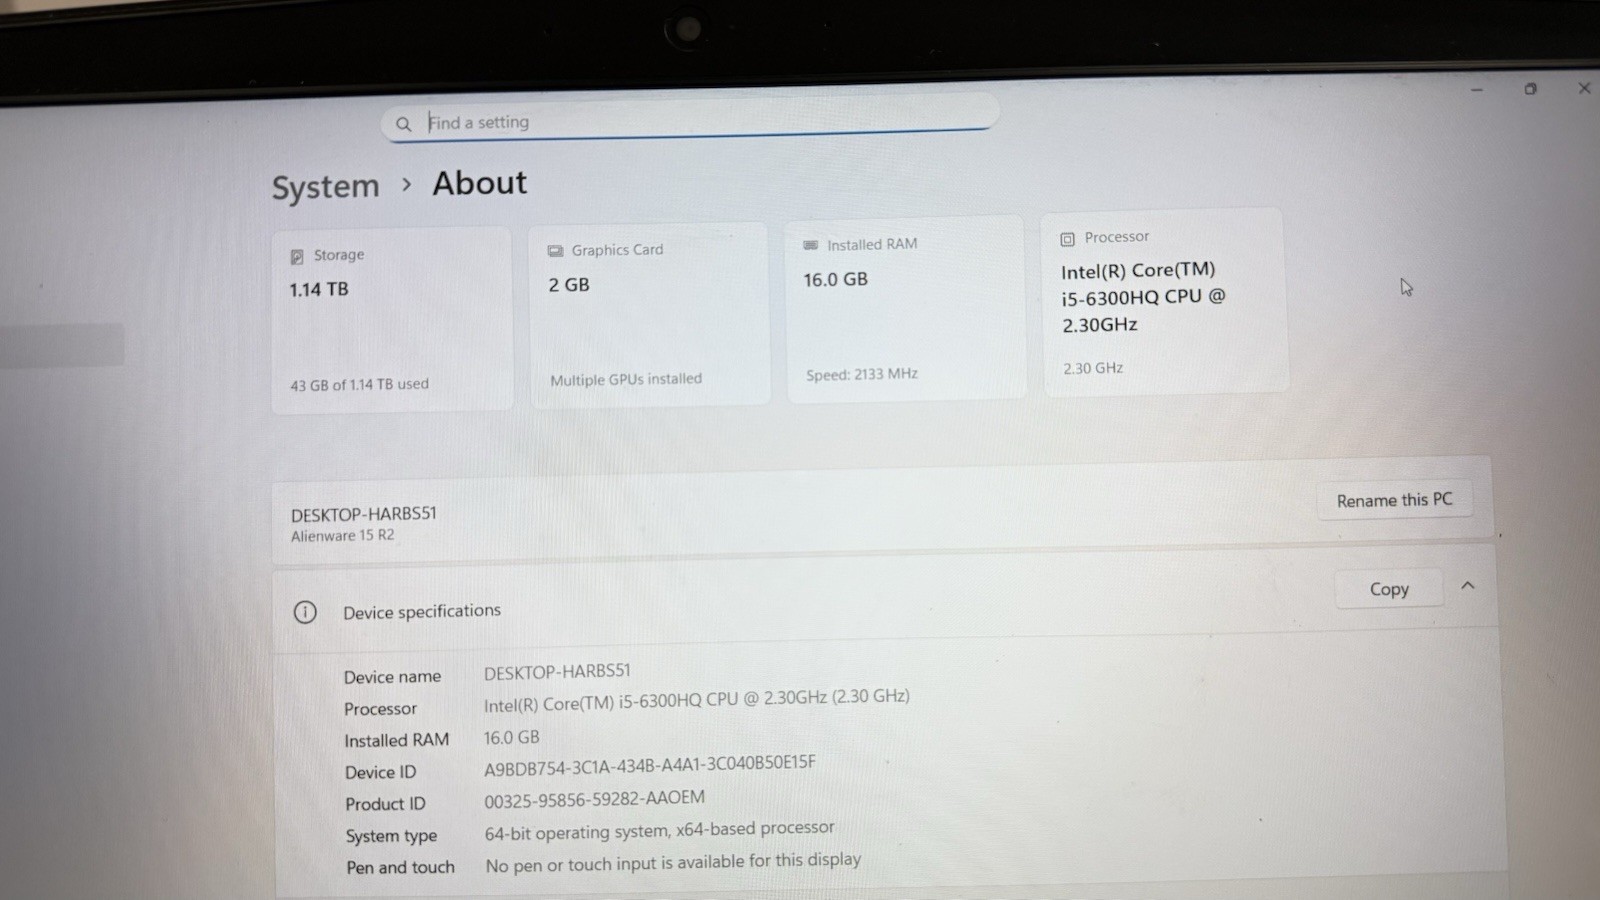Click the Processor chip icon

[1067, 239]
